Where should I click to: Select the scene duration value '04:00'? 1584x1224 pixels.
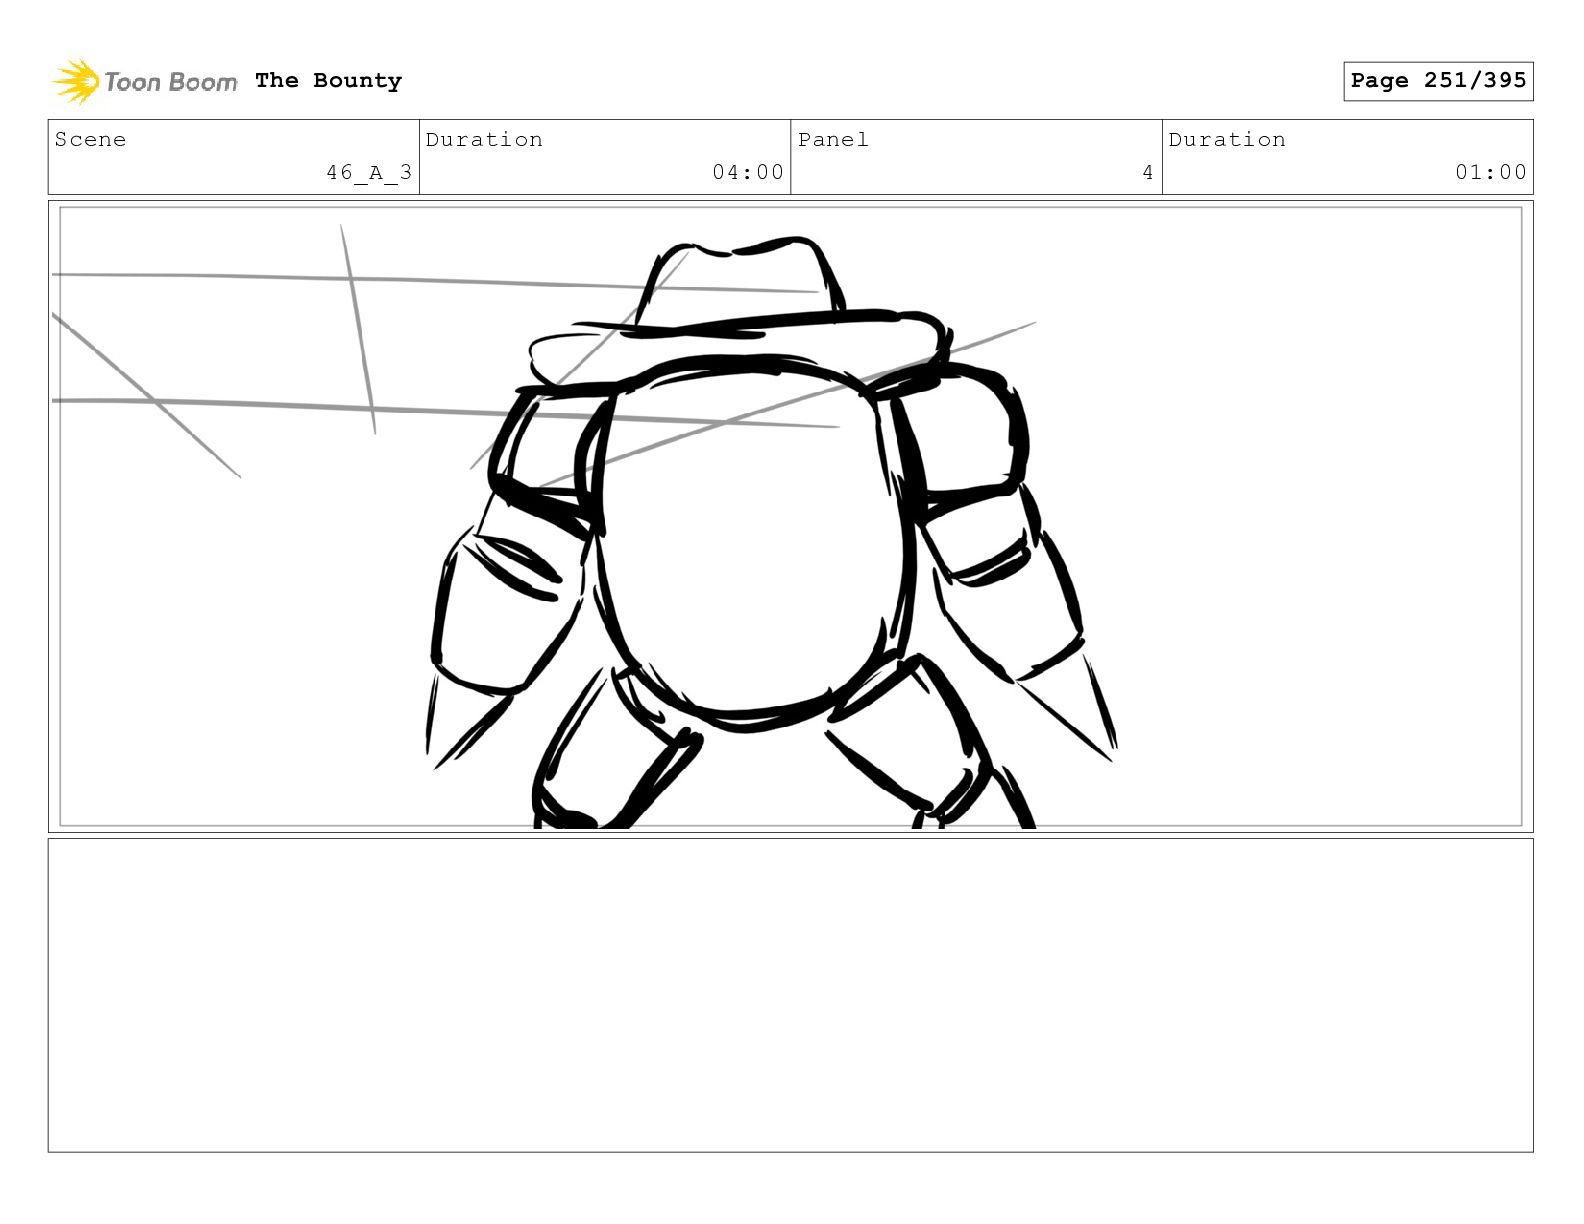click(748, 172)
